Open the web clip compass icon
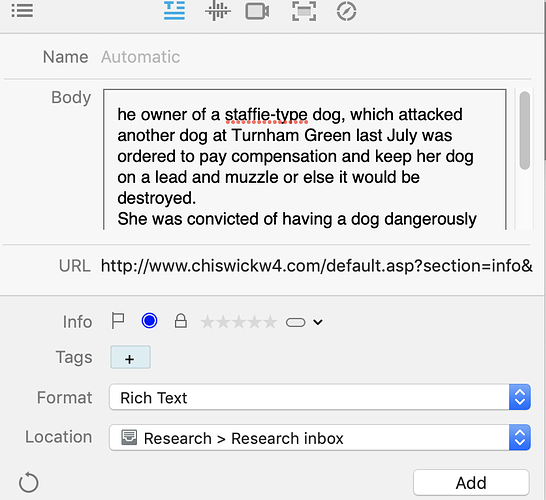This screenshot has width=546, height=500. coord(346,11)
